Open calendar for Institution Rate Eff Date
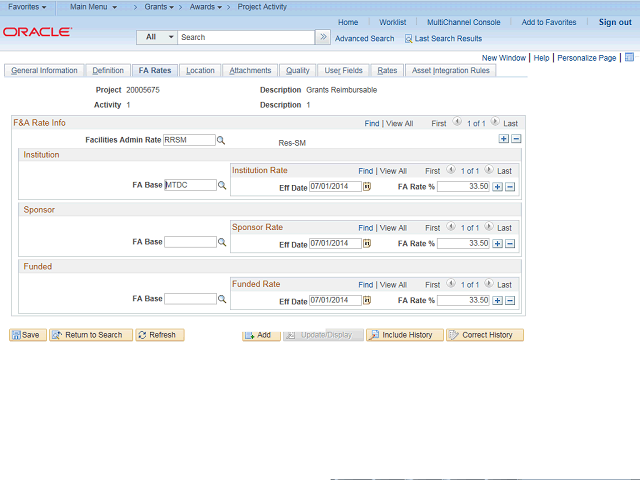This screenshot has height=480, width=640. point(367,187)
